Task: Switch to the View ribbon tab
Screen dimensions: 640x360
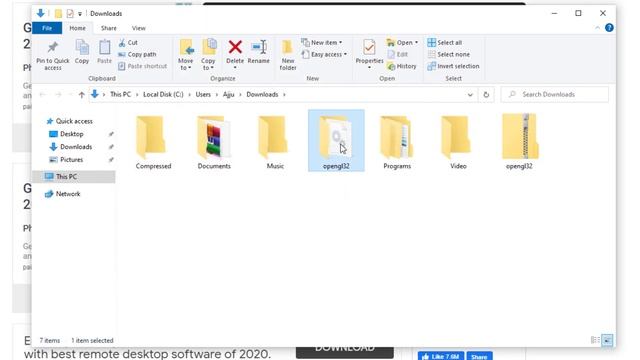Action: 139,28
